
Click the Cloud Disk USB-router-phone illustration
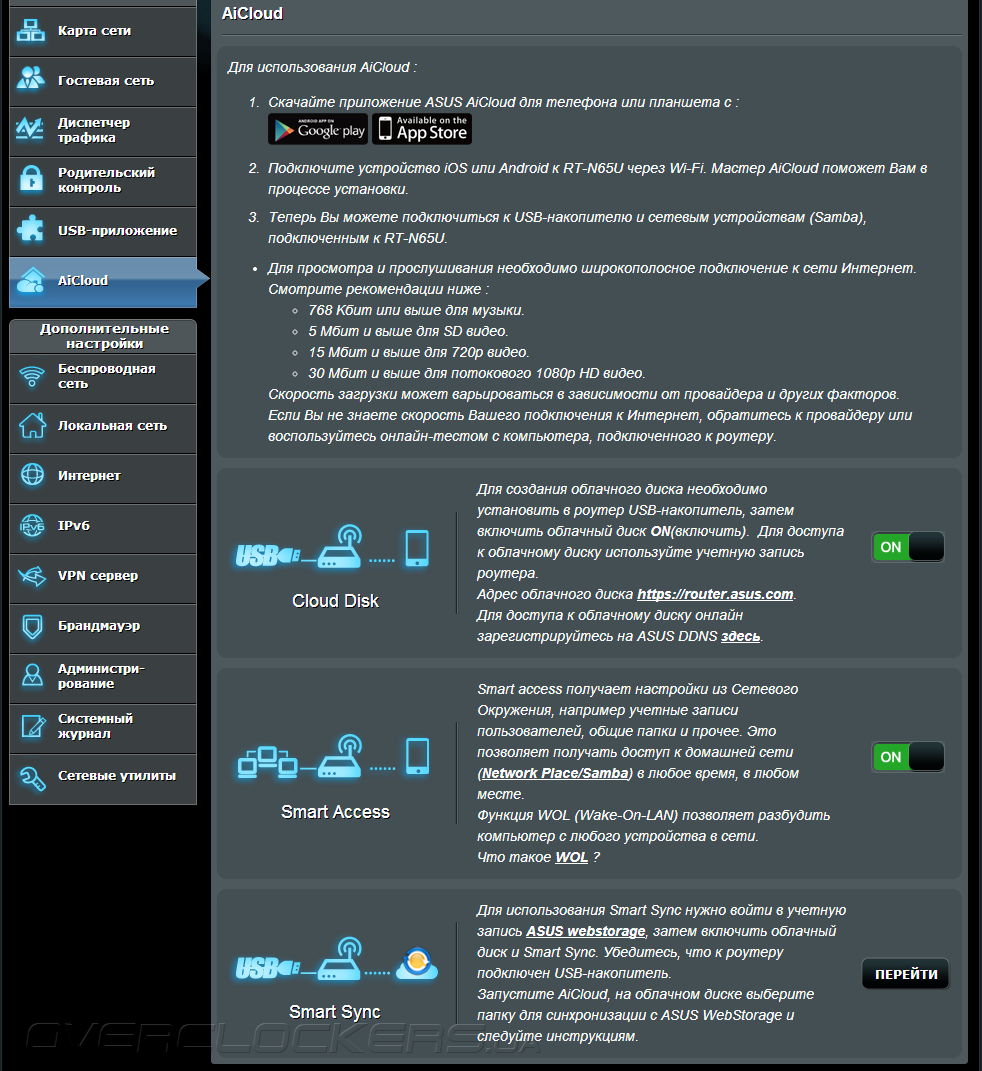(x=333, y=548)
